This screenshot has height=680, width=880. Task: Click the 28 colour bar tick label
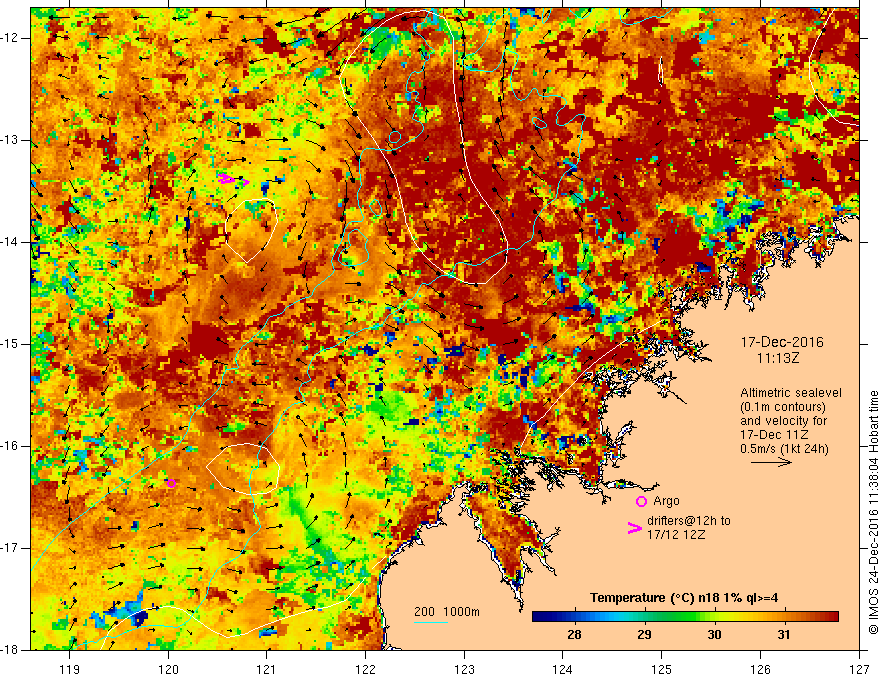(x=574, y=635)
